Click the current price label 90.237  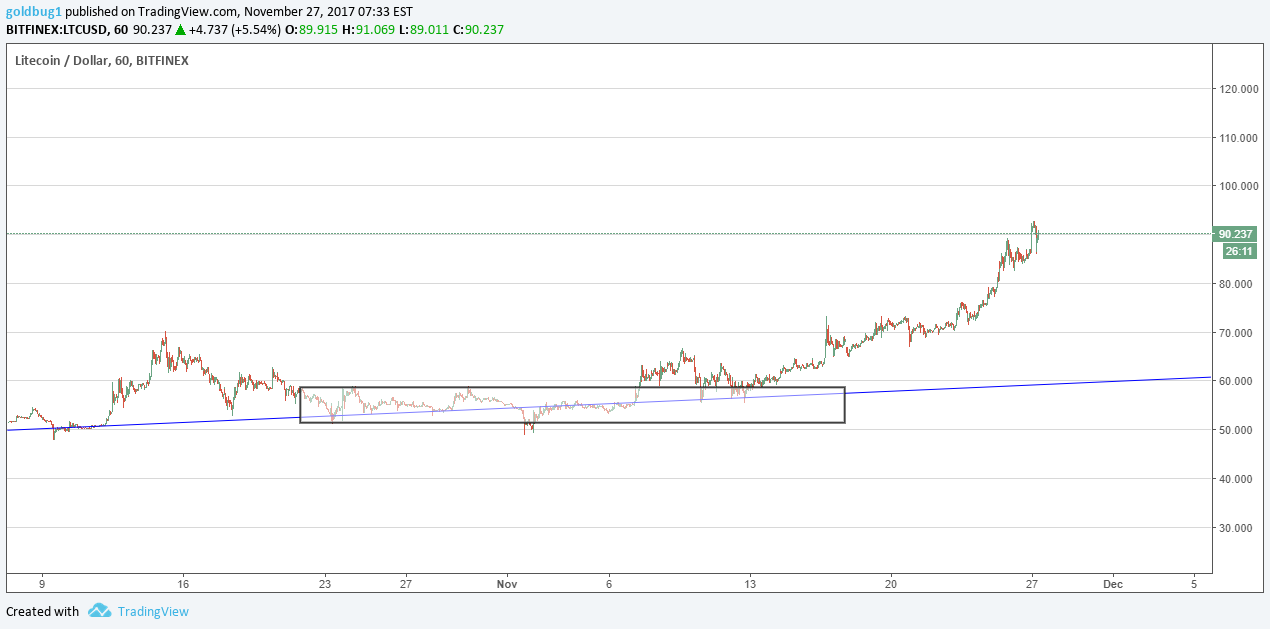(x=1236, y=234)
